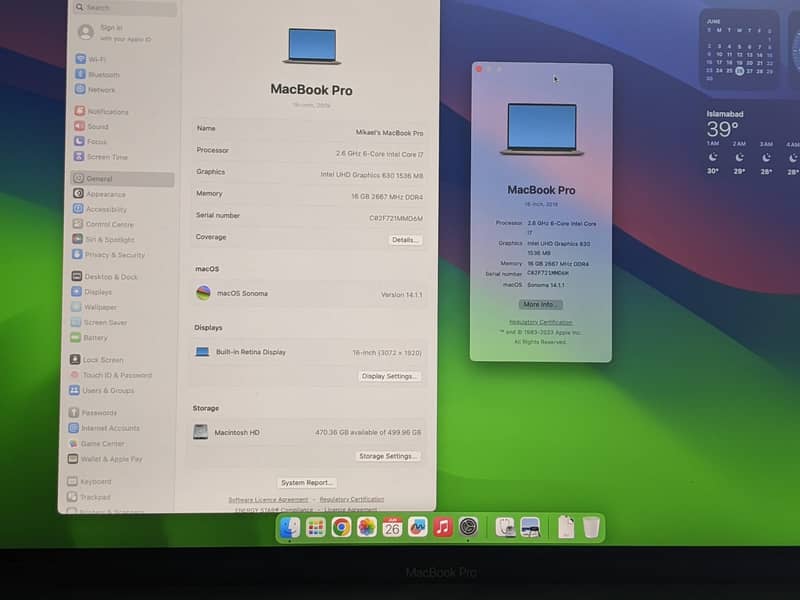Select Touch ID & Password in sidebar

coord(117,375)
